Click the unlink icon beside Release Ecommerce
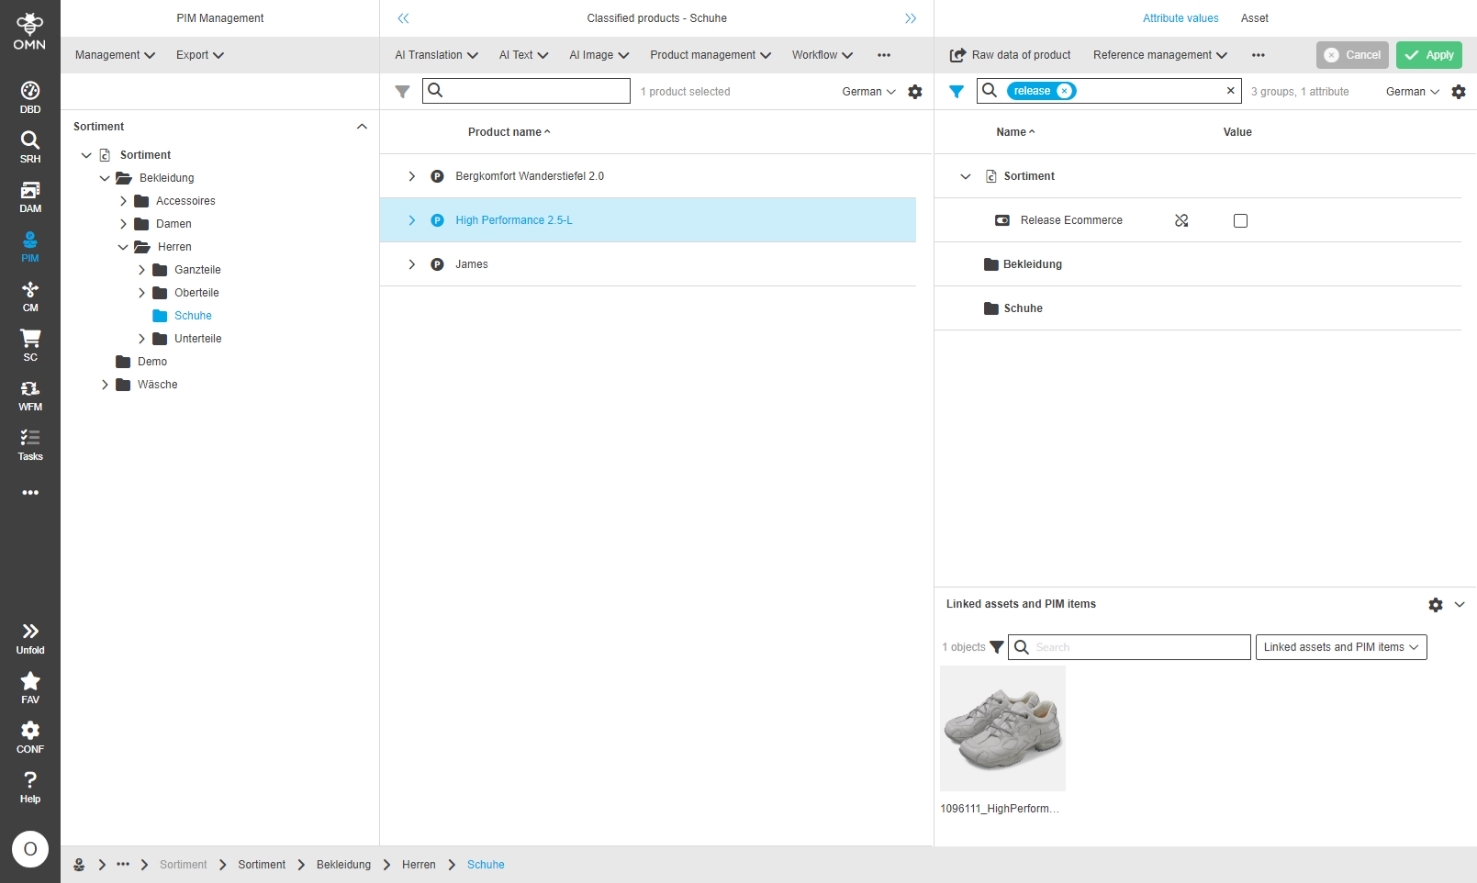Screen dimensions: 1477x883 [1181, 221]
